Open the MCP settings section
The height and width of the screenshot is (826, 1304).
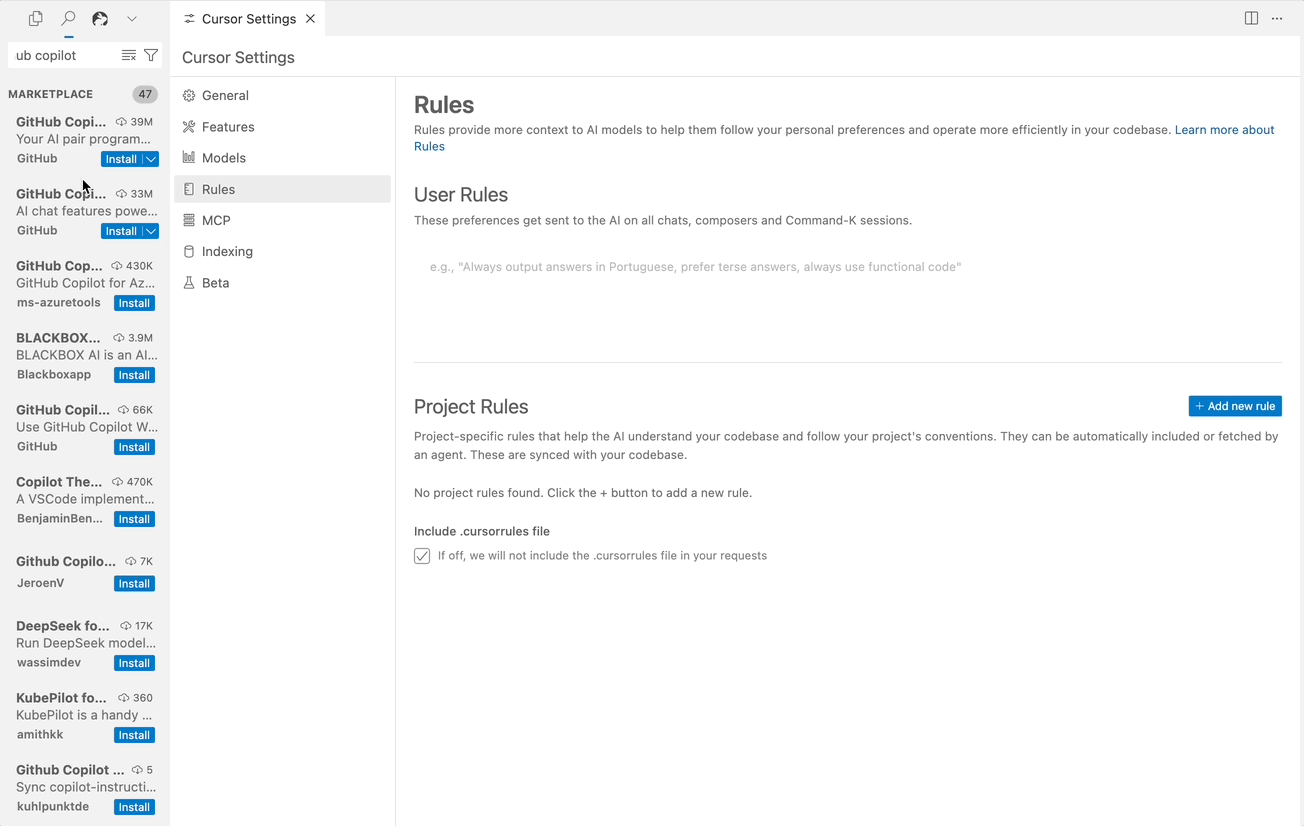point(282,220)
